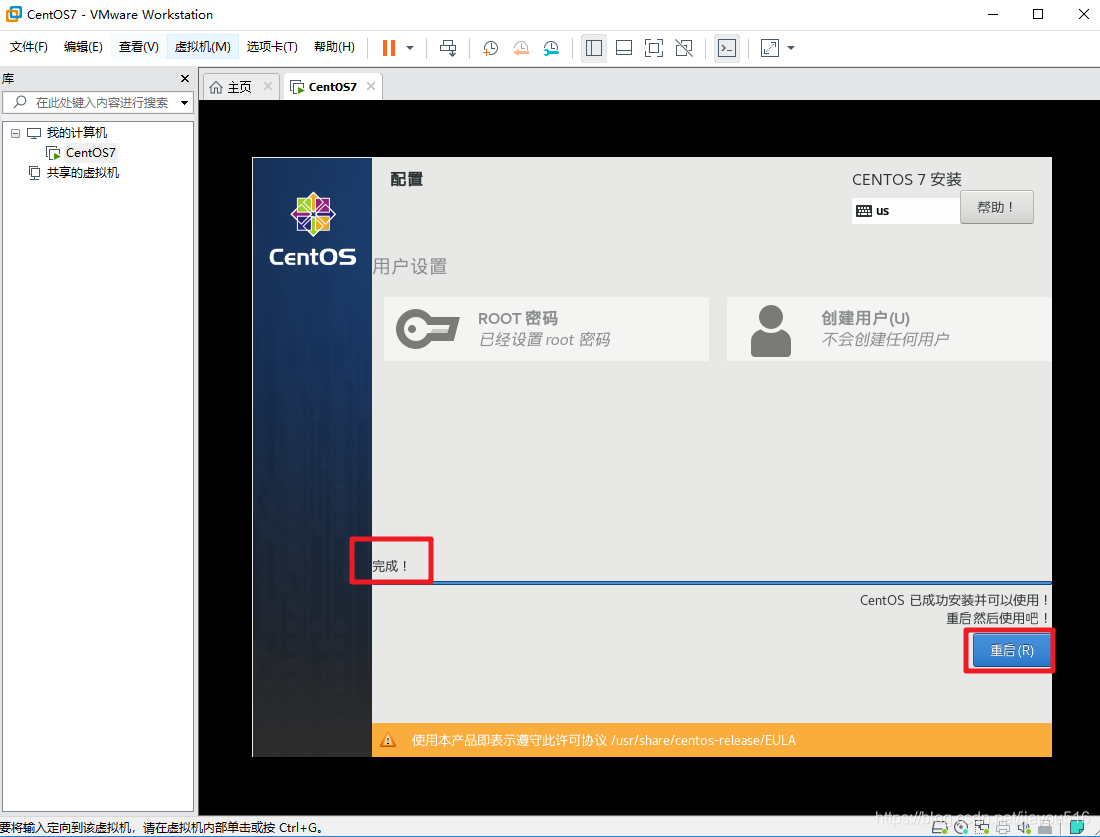Click the ROOT password key icon

point(427,328)
